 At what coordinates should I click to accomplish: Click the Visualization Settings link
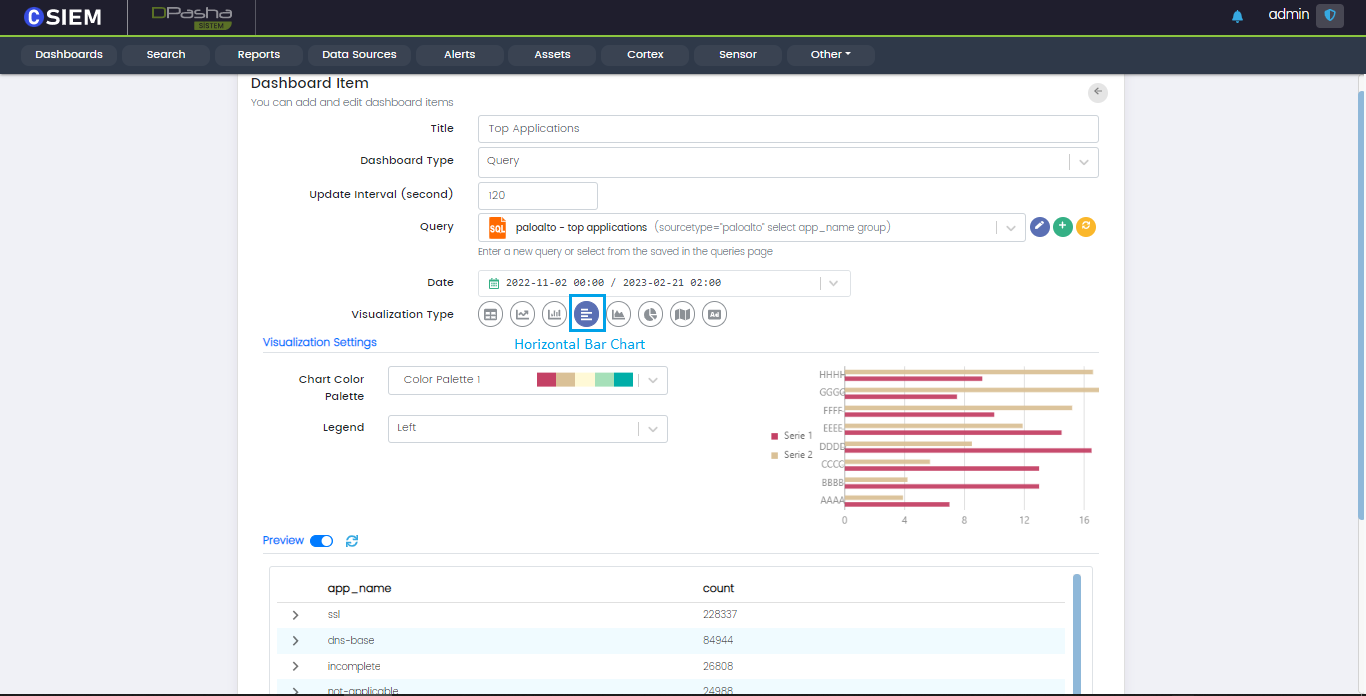coord(319,342)
